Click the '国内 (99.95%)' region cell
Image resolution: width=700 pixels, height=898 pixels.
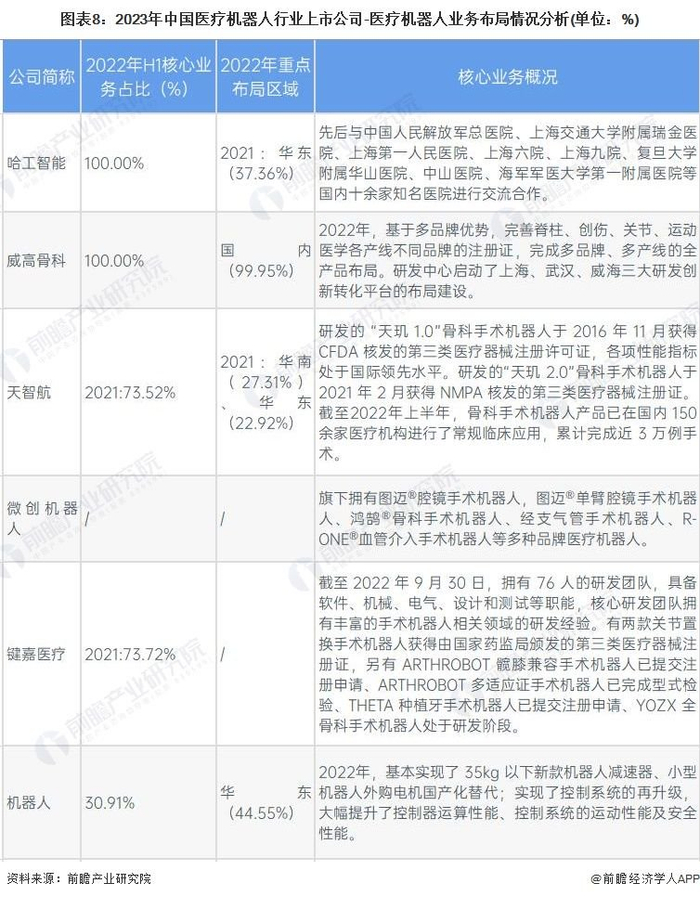pyautogui.click(x=266, y=261)
